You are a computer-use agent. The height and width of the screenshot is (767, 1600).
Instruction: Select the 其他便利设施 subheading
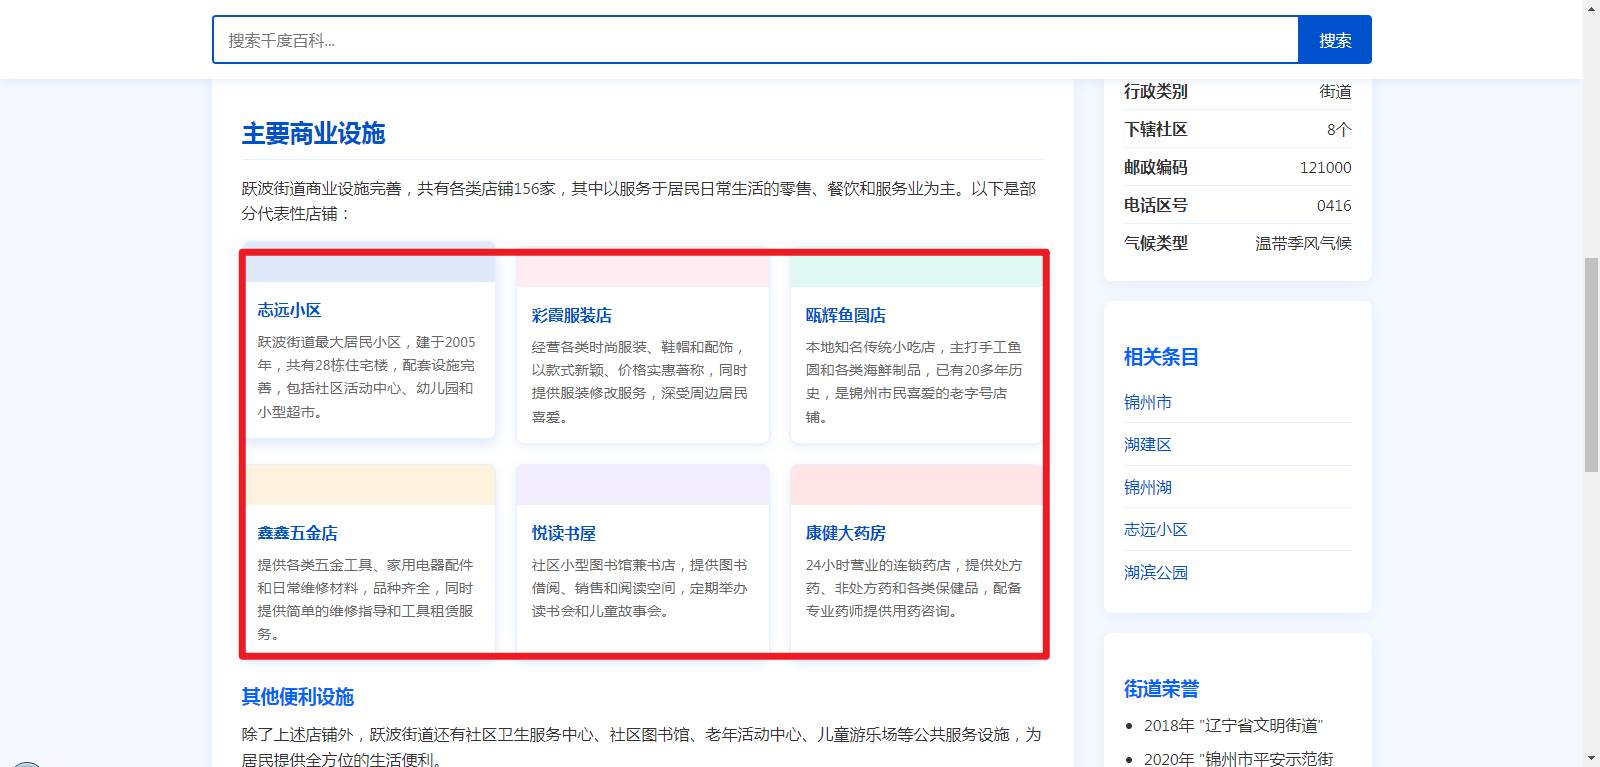298,696
